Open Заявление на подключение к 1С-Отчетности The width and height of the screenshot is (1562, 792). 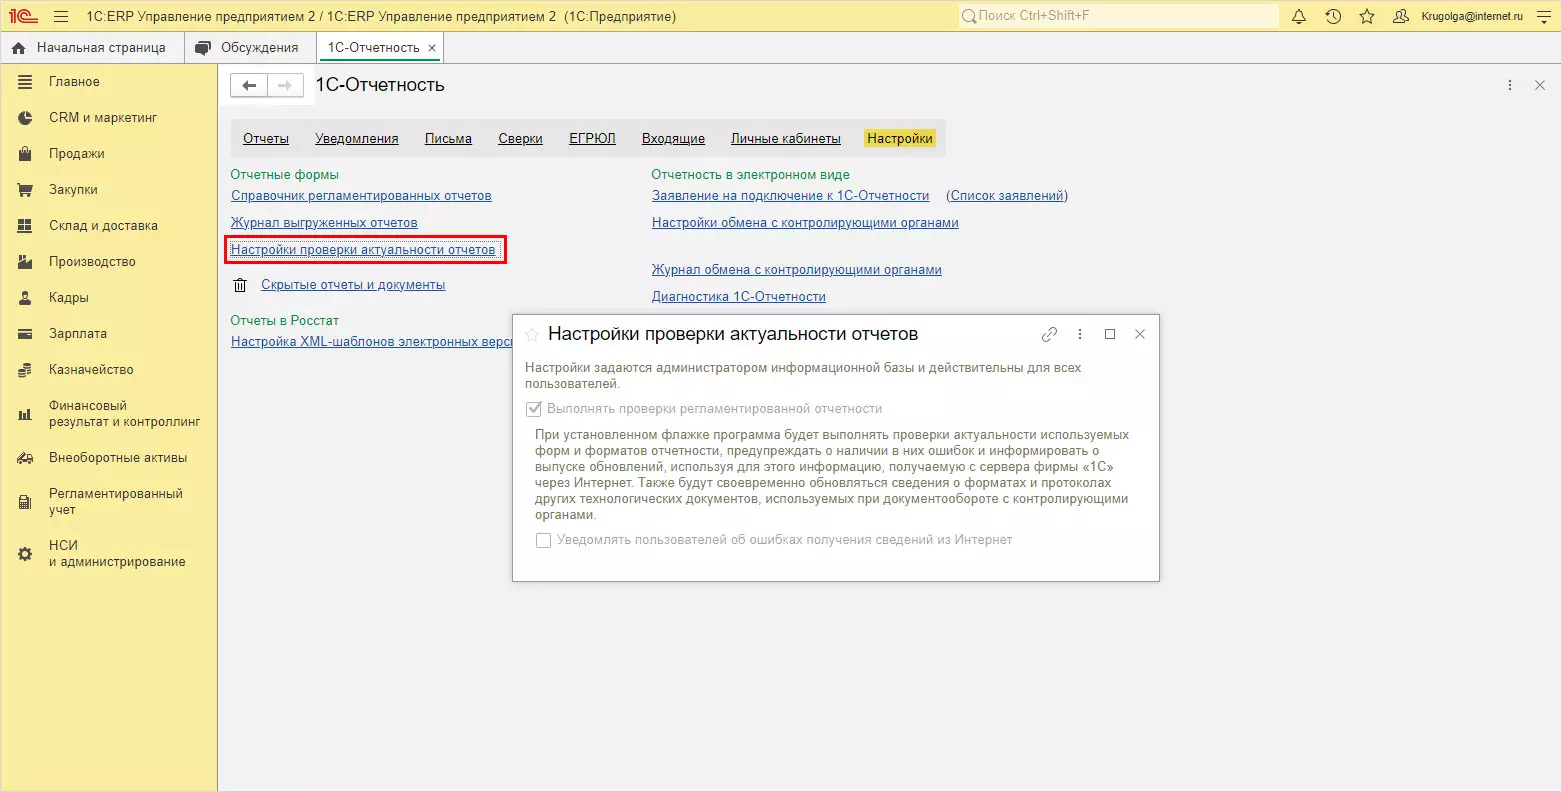[x=791, y=196]
